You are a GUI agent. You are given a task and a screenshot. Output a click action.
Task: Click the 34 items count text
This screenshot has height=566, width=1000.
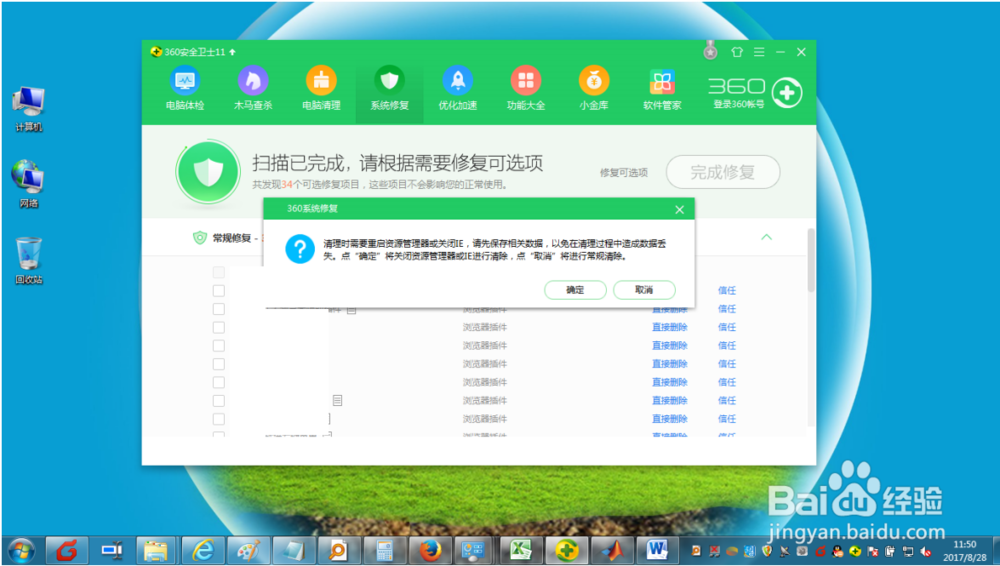point(287,185)
